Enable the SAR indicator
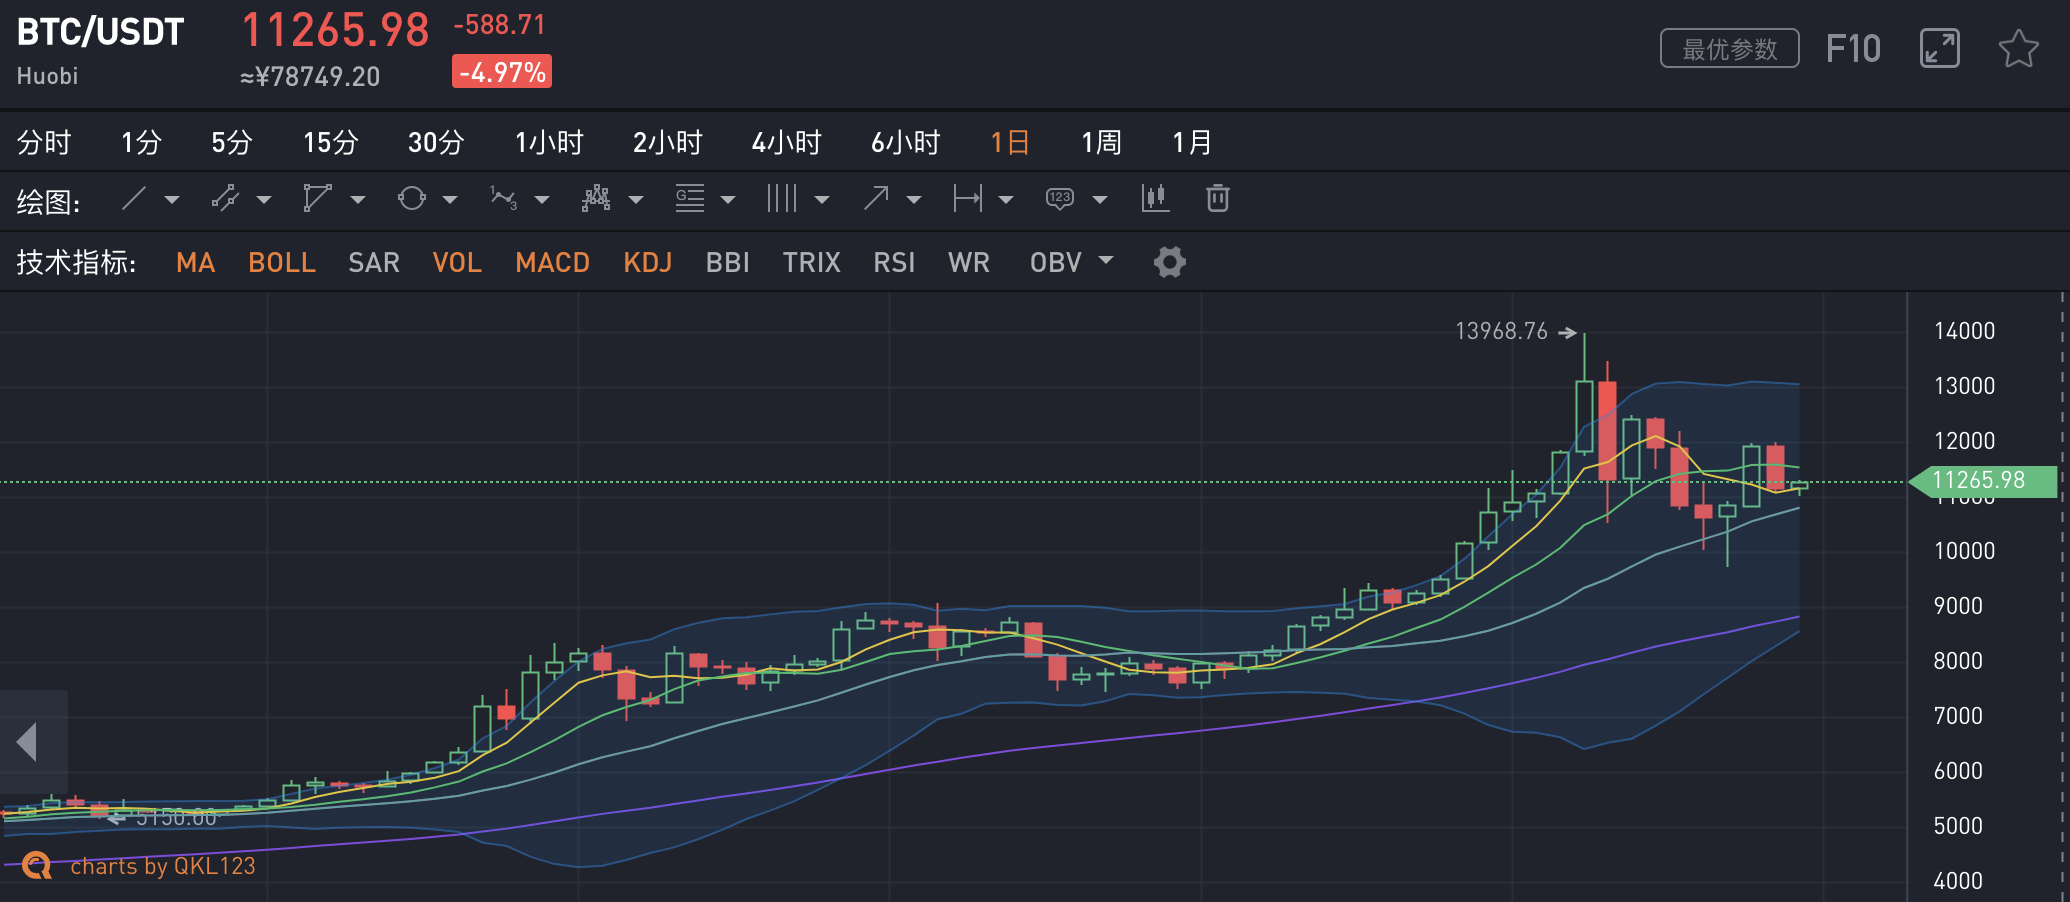Viewport: 2070px width, 902px height. point(374,262)
